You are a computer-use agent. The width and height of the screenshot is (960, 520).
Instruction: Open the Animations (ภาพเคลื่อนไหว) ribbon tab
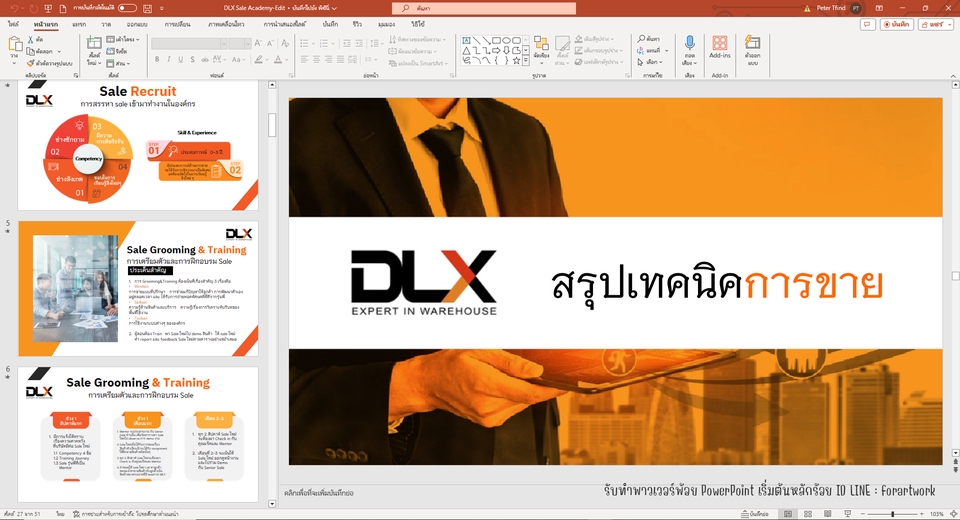pos(226,24)
